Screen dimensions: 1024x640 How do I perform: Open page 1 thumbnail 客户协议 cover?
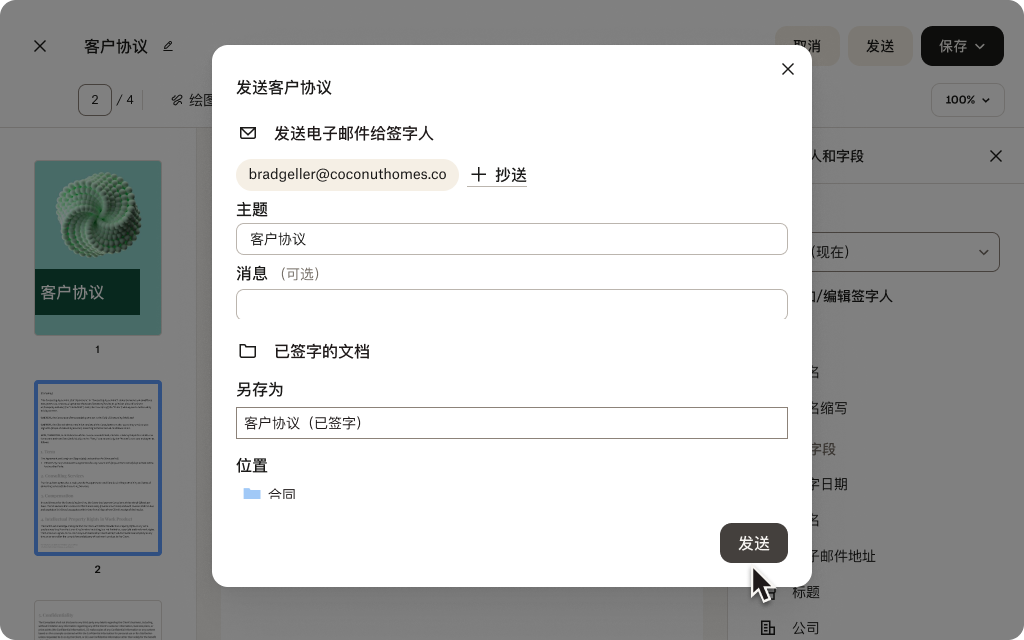tap(98, 248)
